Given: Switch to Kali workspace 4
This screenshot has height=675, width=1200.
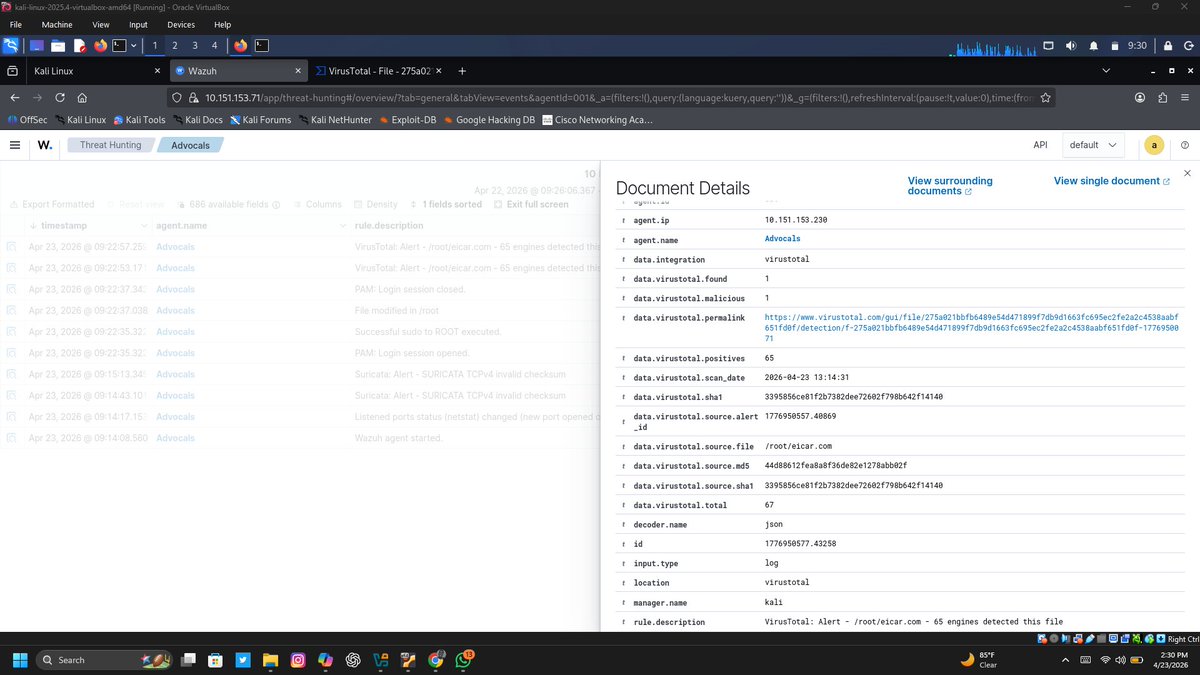Looking at the screenshot, I should (x=214, y=45).
